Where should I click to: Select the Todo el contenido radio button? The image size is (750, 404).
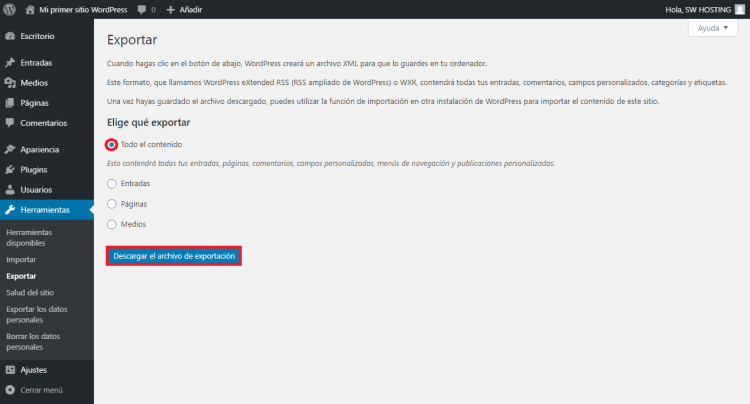pyautogui.click(x=111, y=144)
